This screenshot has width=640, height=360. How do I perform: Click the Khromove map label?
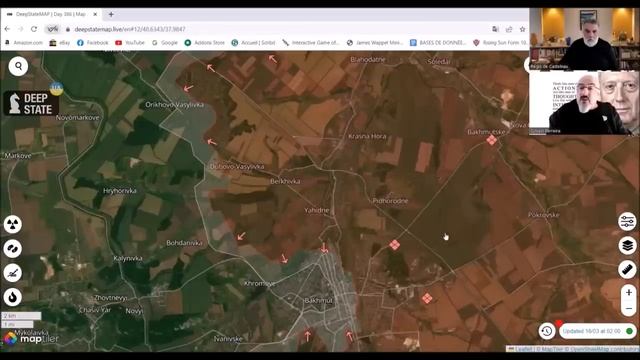pyautogui.click(x=260, y=283)
